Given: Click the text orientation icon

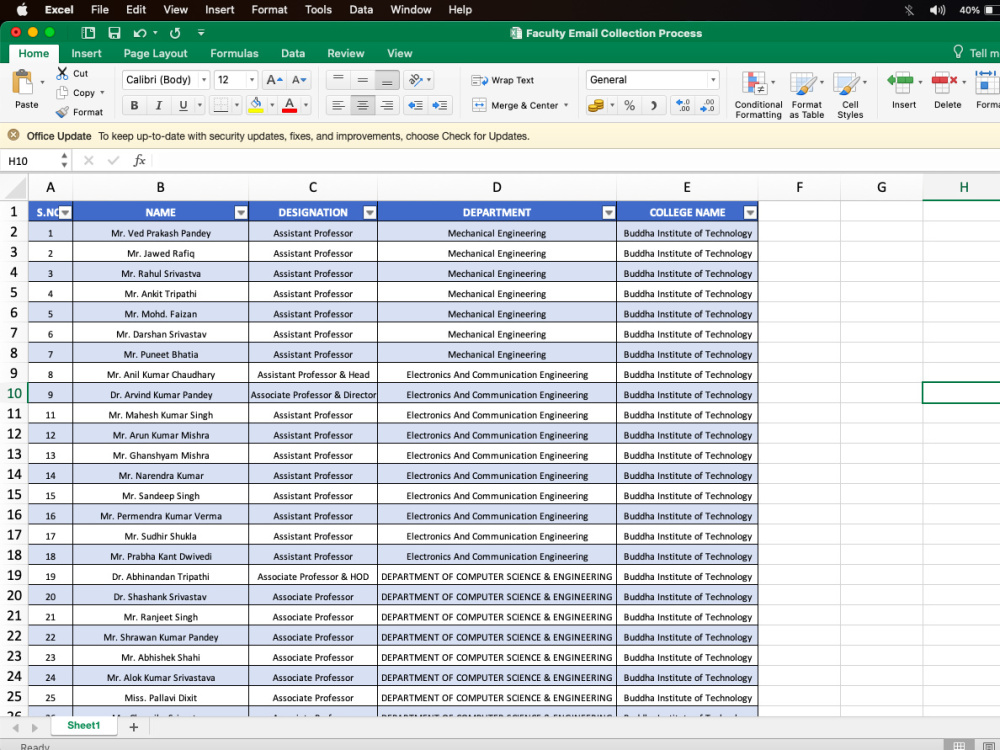Looking at the screenshot, I should 416,80.
